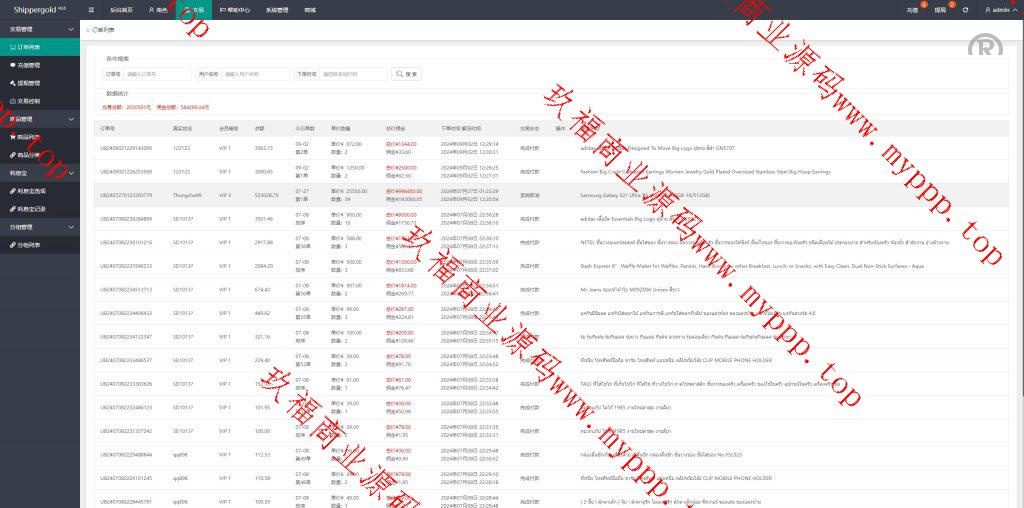Click the 下单时间 date range field

tap(353, 74)
